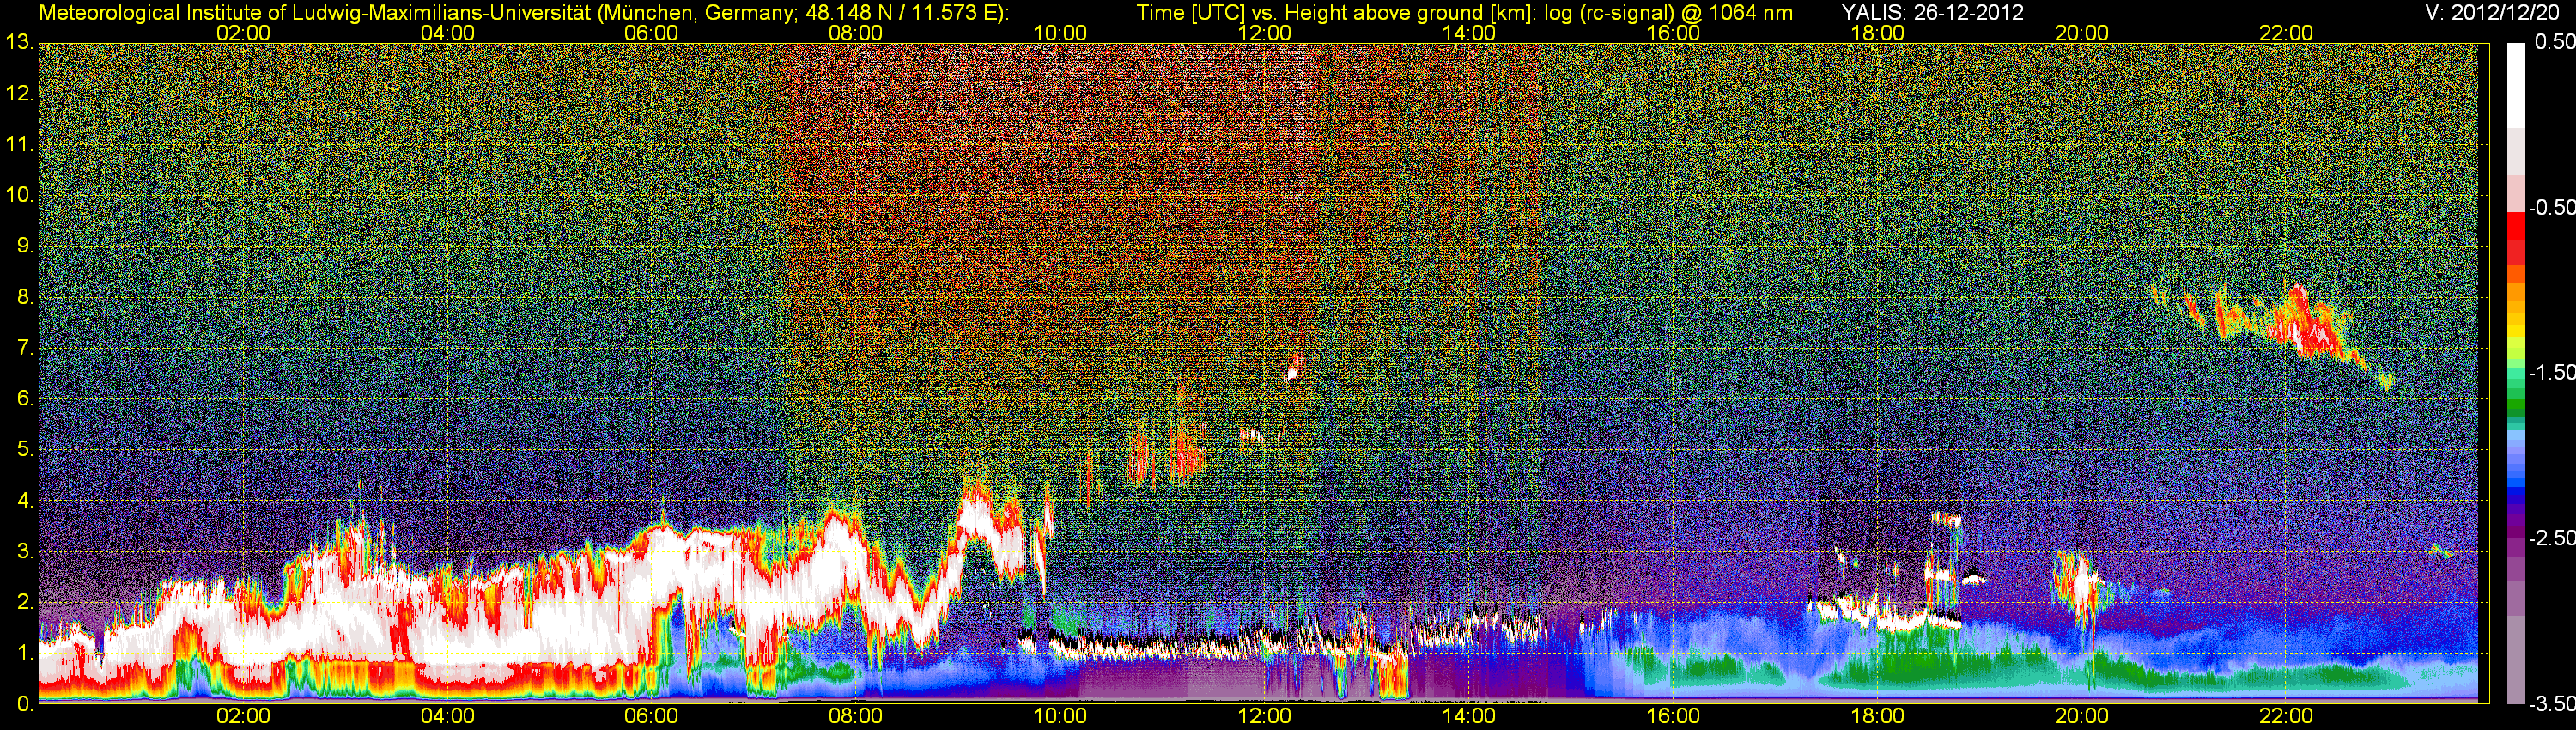Pick the 4 km height axis label
Image resolution: width=2576 pixels, height=730 pixels.
[x=24, y=501]
